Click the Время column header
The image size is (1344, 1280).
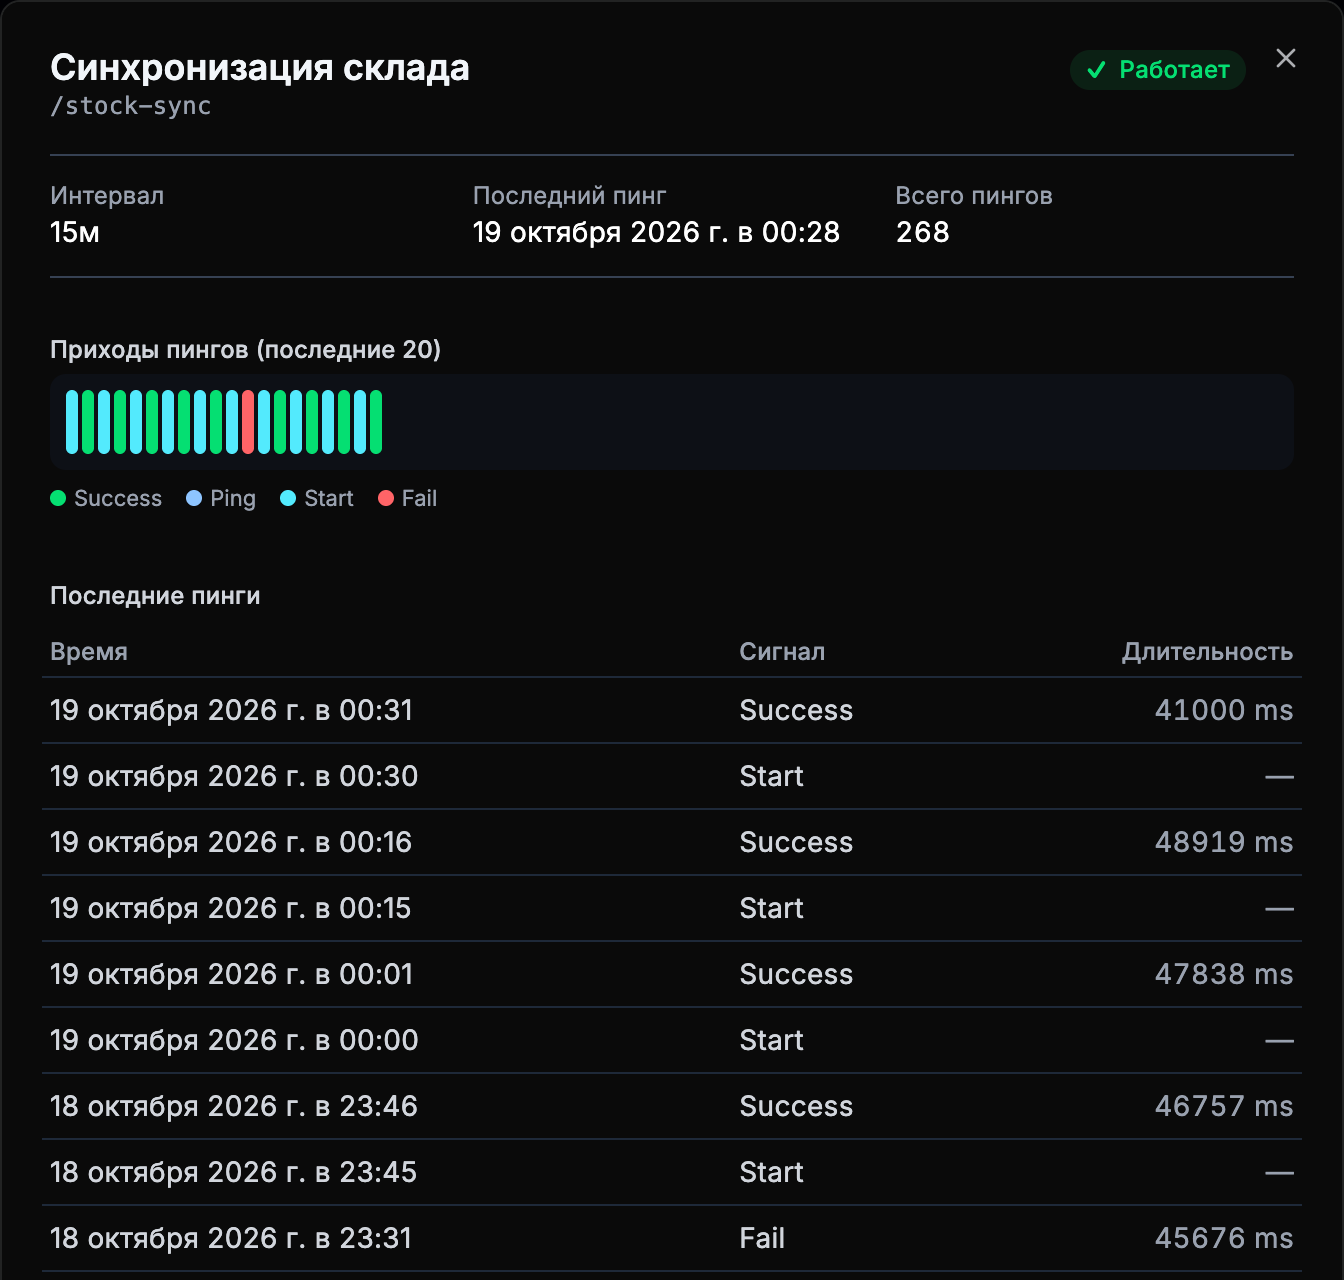[89, 652]
